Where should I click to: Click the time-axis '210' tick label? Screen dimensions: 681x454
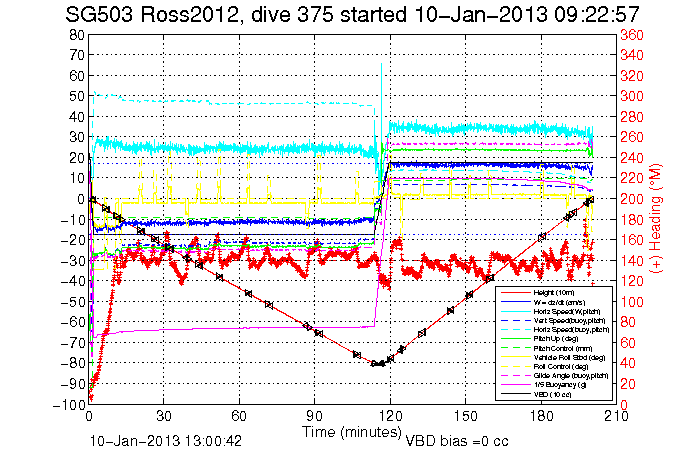click(x=616, y=417)
